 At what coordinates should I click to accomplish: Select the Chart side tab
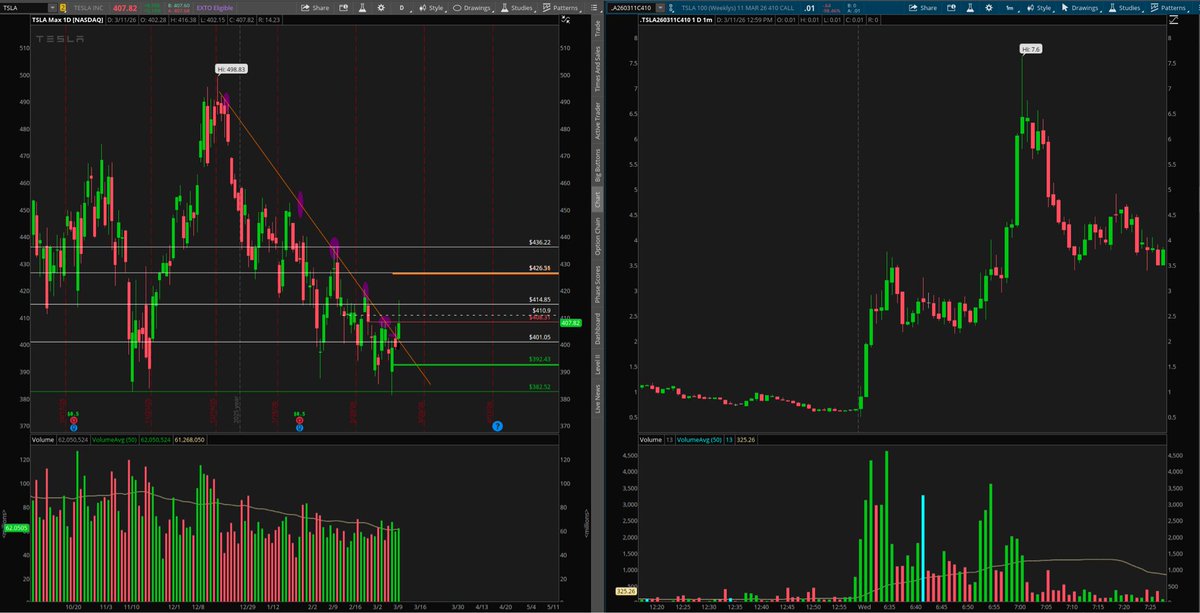pos(598,199)
